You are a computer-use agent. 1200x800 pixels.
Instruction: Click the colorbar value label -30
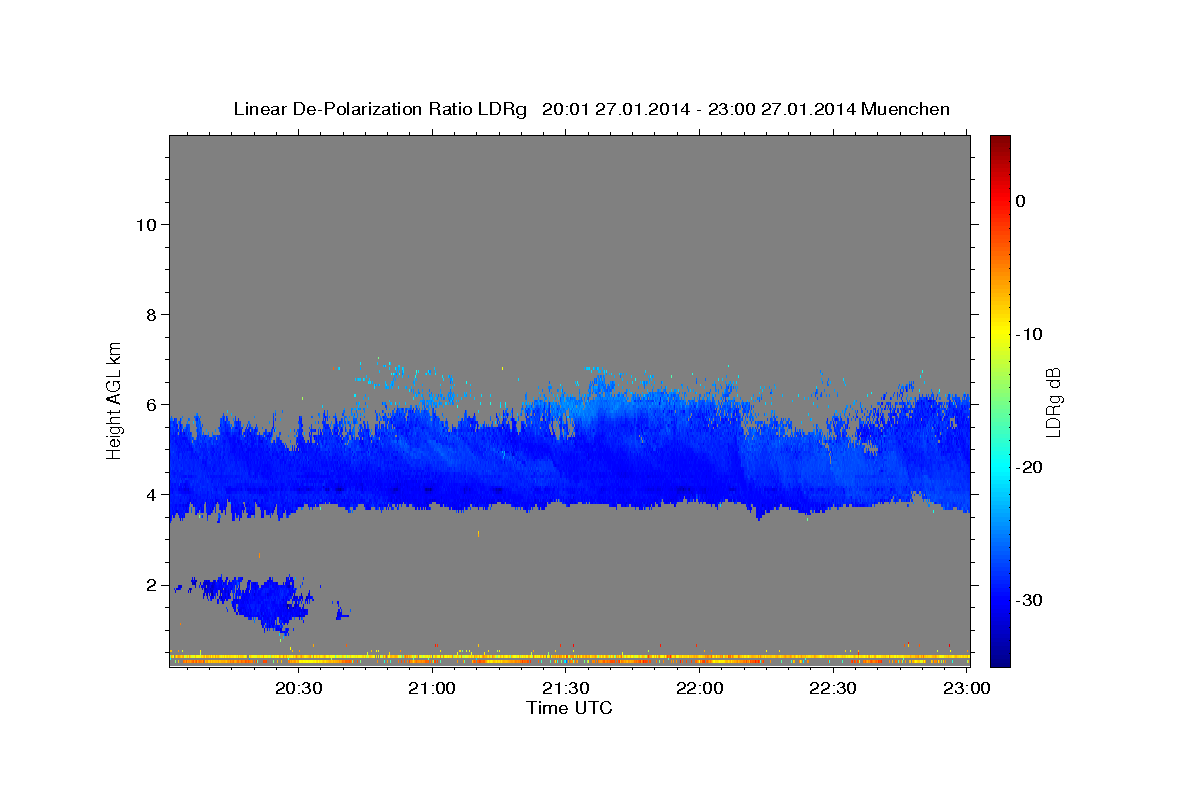click(x=1029, y=600)
